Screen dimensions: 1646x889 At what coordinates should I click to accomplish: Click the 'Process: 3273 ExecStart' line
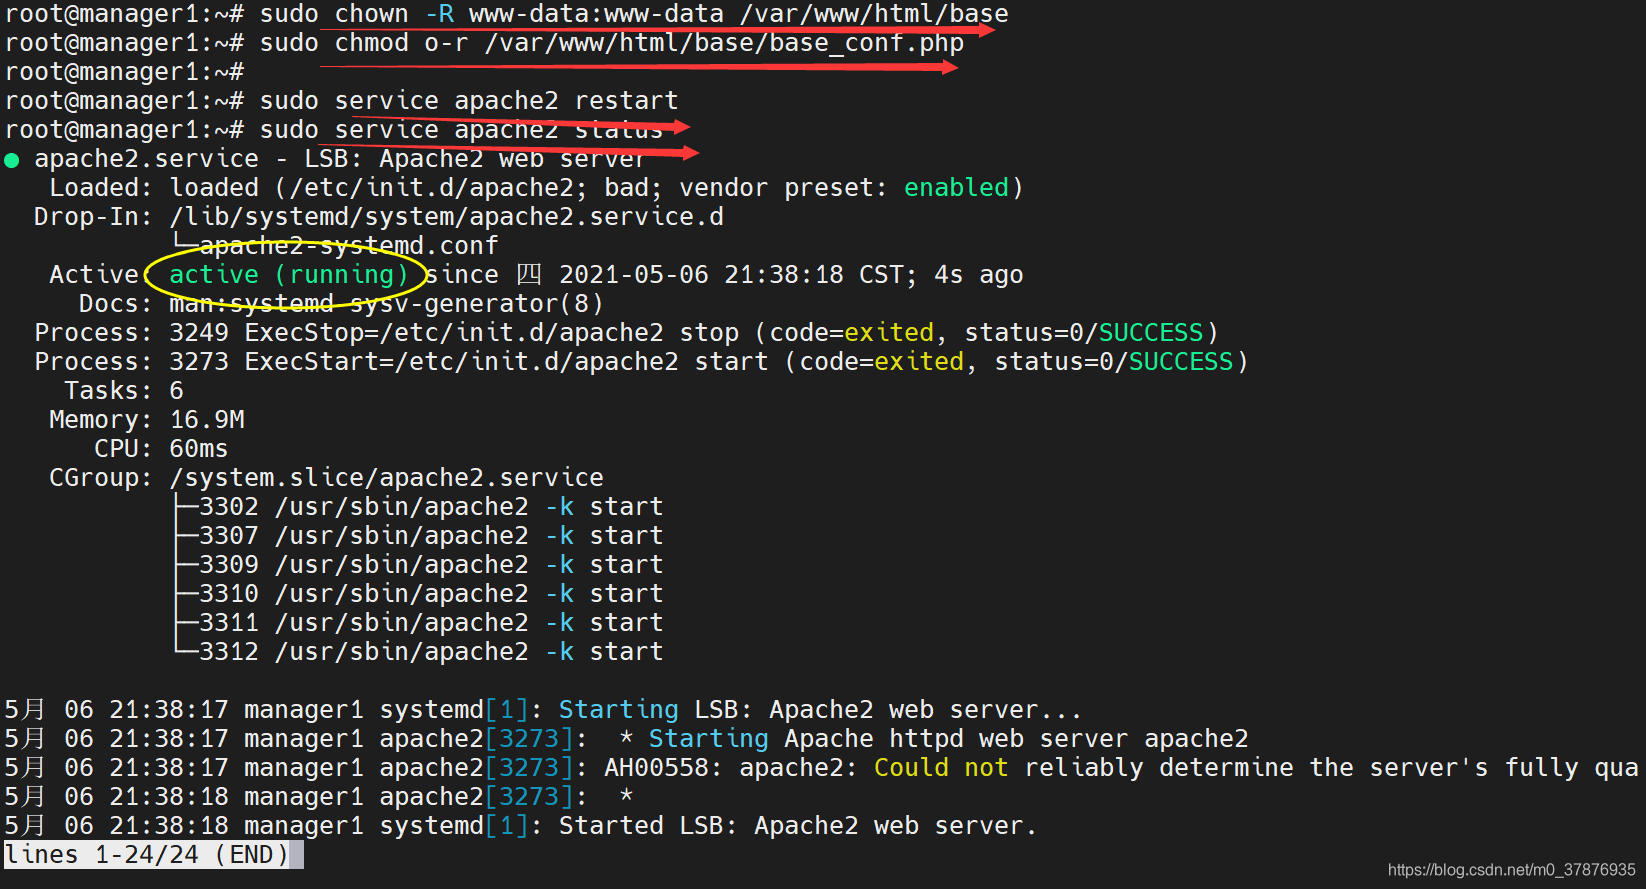[641, 362]
